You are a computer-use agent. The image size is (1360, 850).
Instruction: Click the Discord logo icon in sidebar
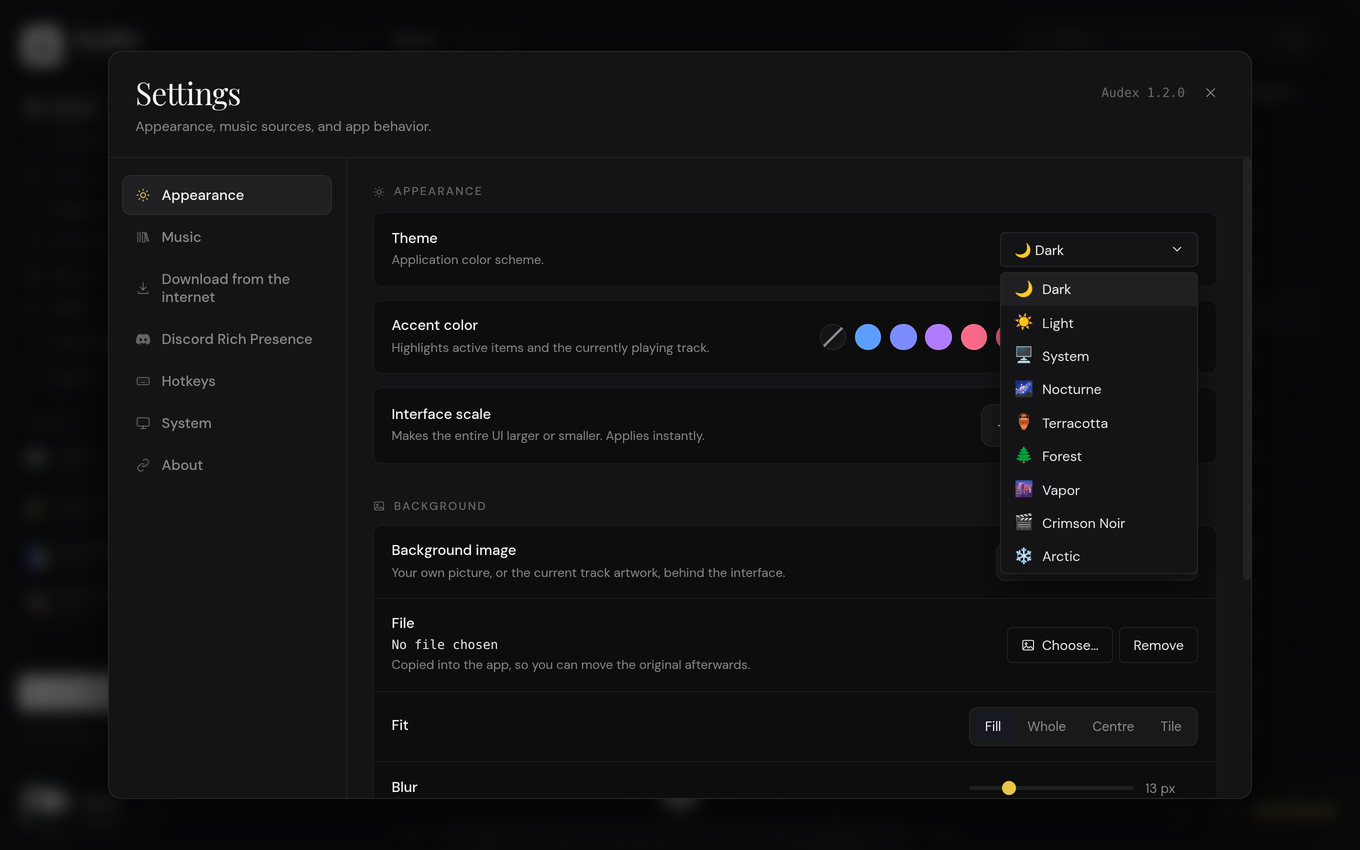(143, 339)
